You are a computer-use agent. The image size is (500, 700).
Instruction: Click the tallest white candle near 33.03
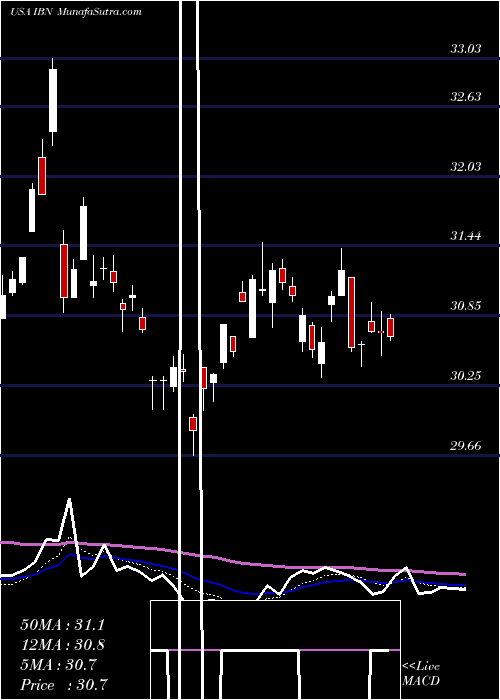click(53, 100)
